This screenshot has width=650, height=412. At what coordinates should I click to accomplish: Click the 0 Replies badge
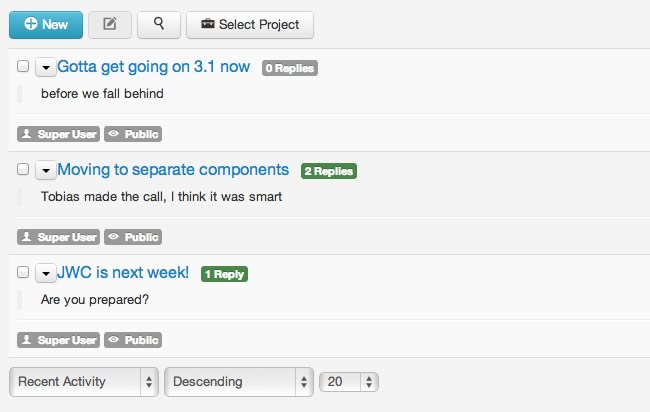[290, 68]
